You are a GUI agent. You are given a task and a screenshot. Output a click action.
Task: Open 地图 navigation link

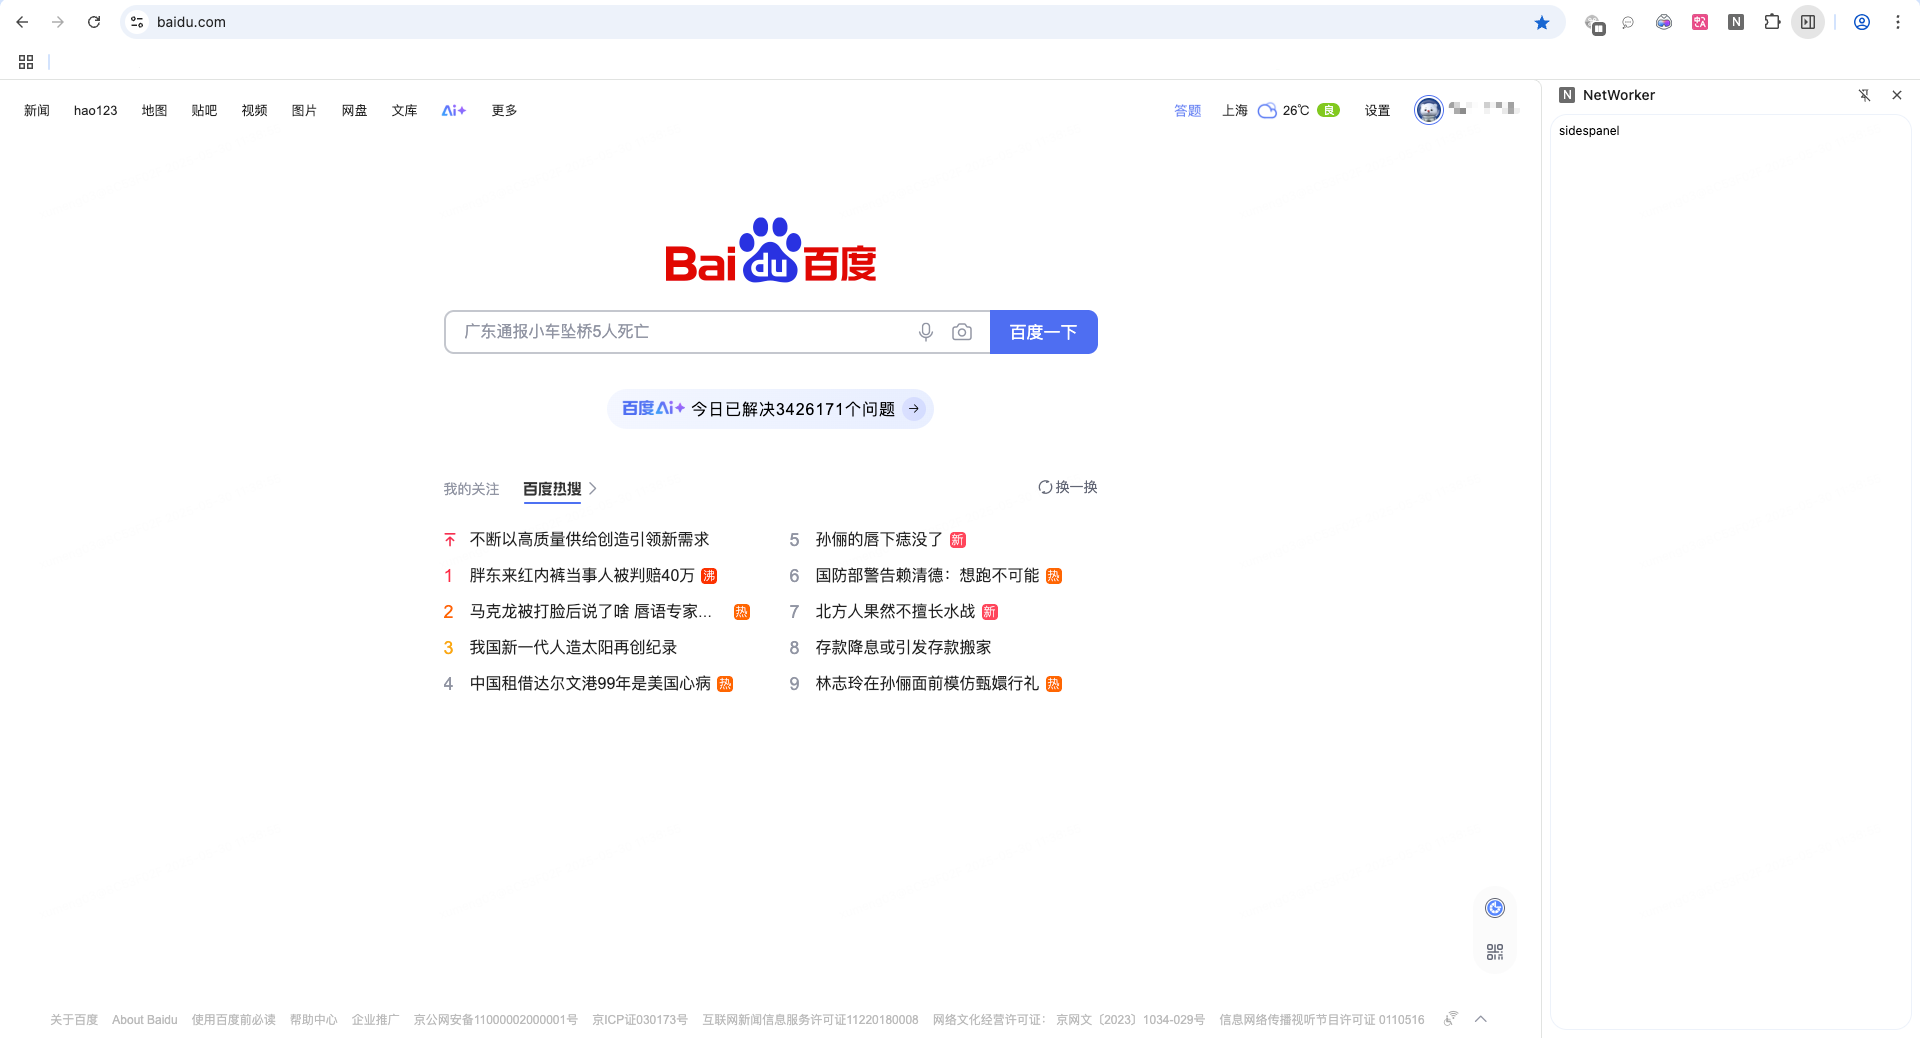(x=154, y=110)
